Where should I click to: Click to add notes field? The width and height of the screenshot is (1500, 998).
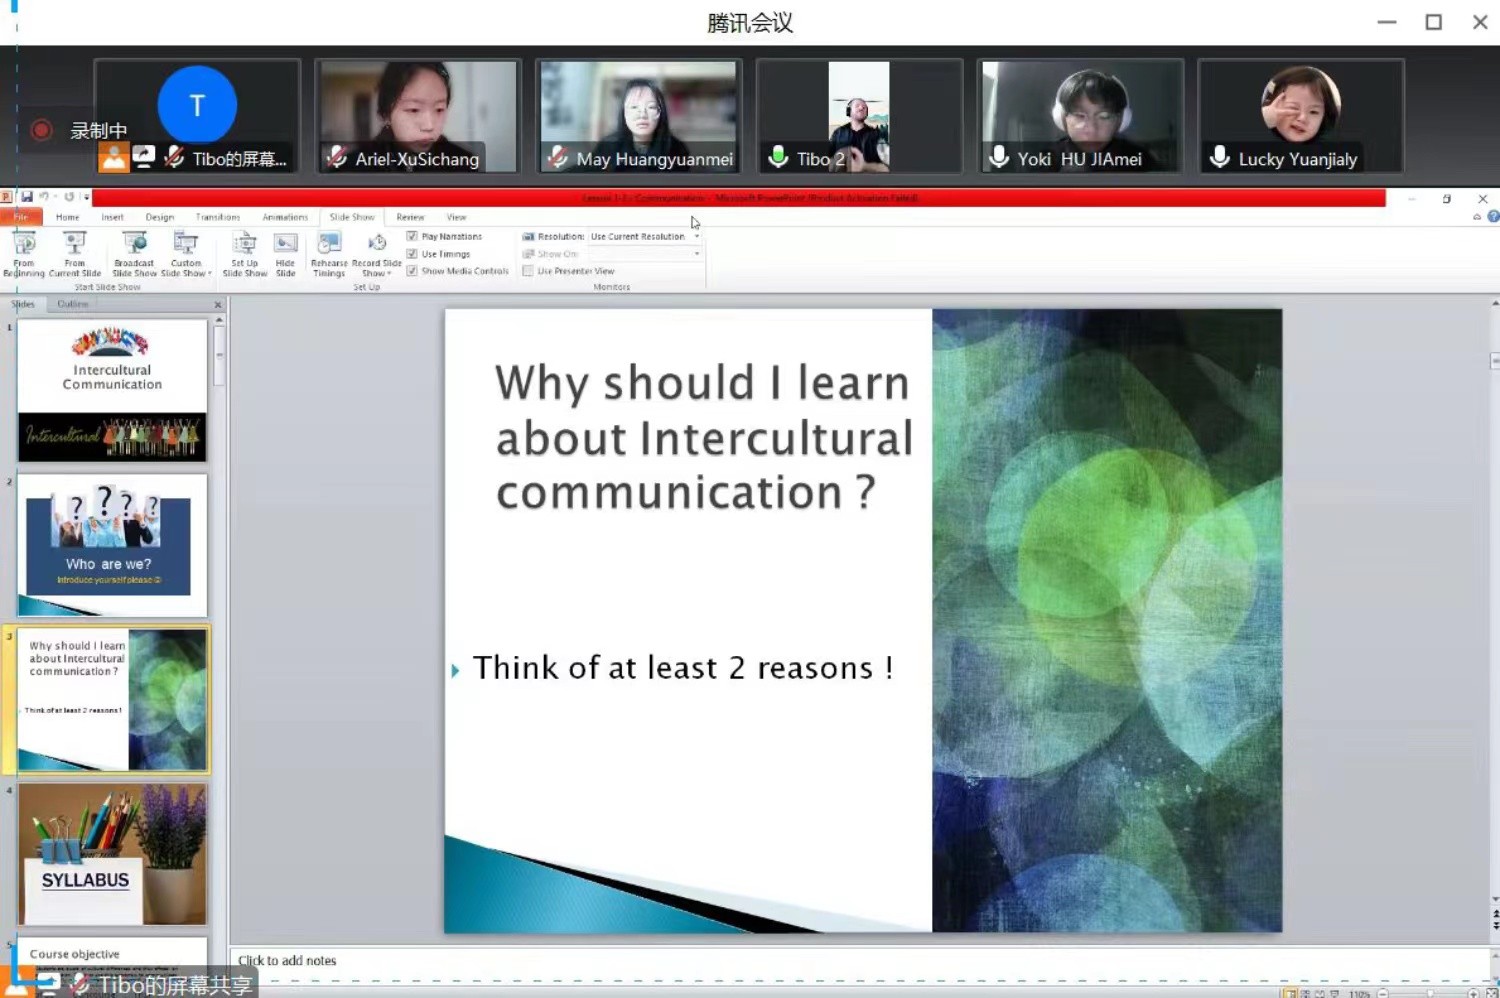(860, 961)
